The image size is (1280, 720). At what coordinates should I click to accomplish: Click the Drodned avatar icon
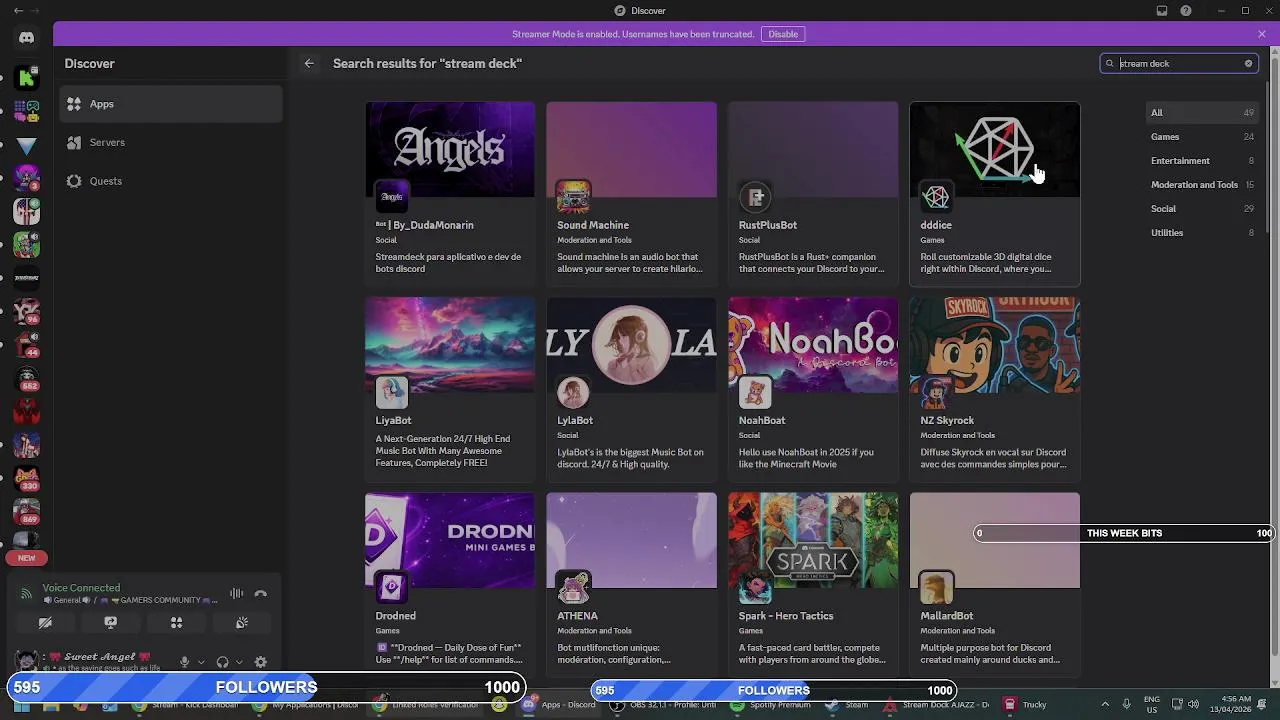[x=392, y=588]
